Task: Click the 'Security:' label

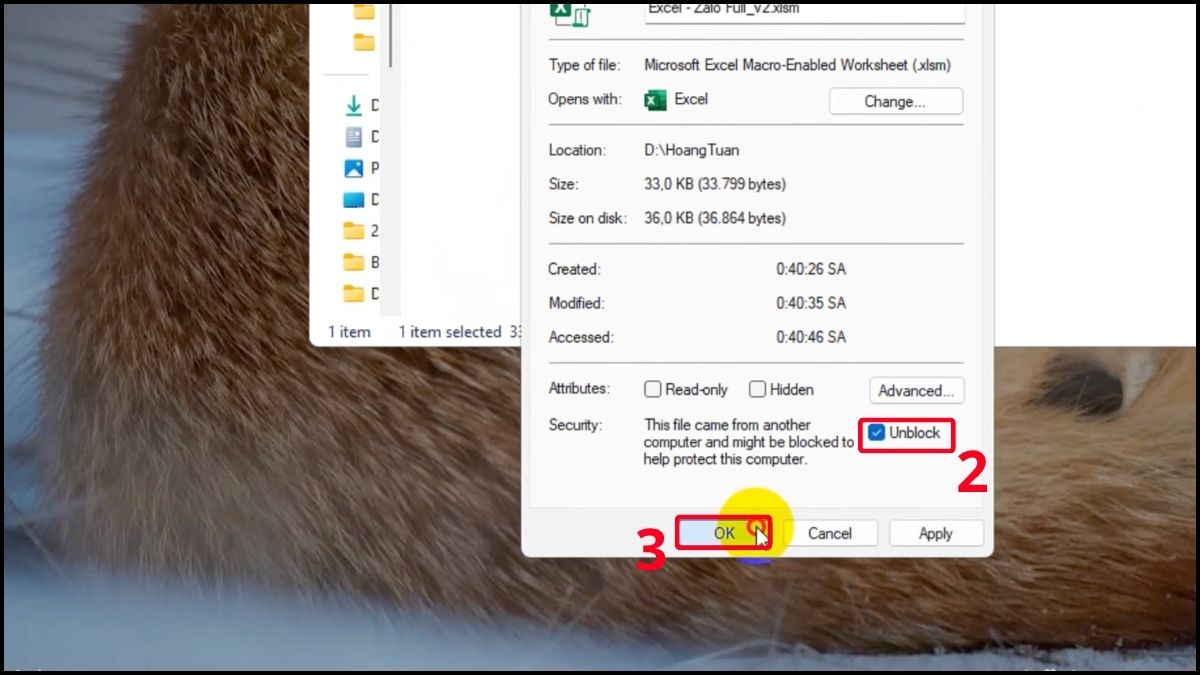Action: 575,425
